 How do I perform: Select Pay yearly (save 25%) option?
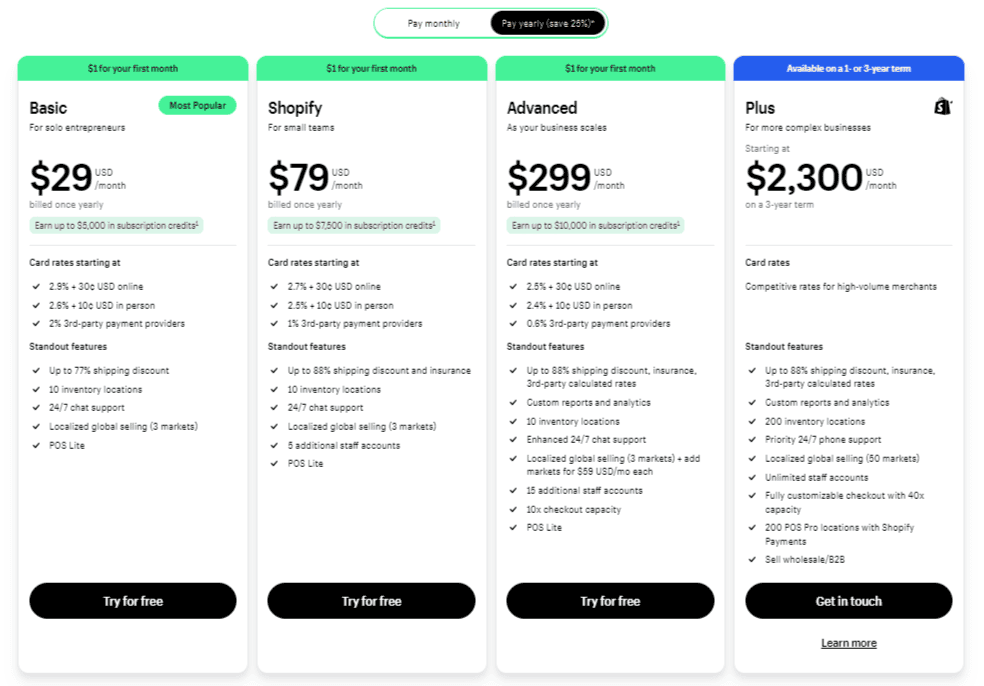click(547, 23)
